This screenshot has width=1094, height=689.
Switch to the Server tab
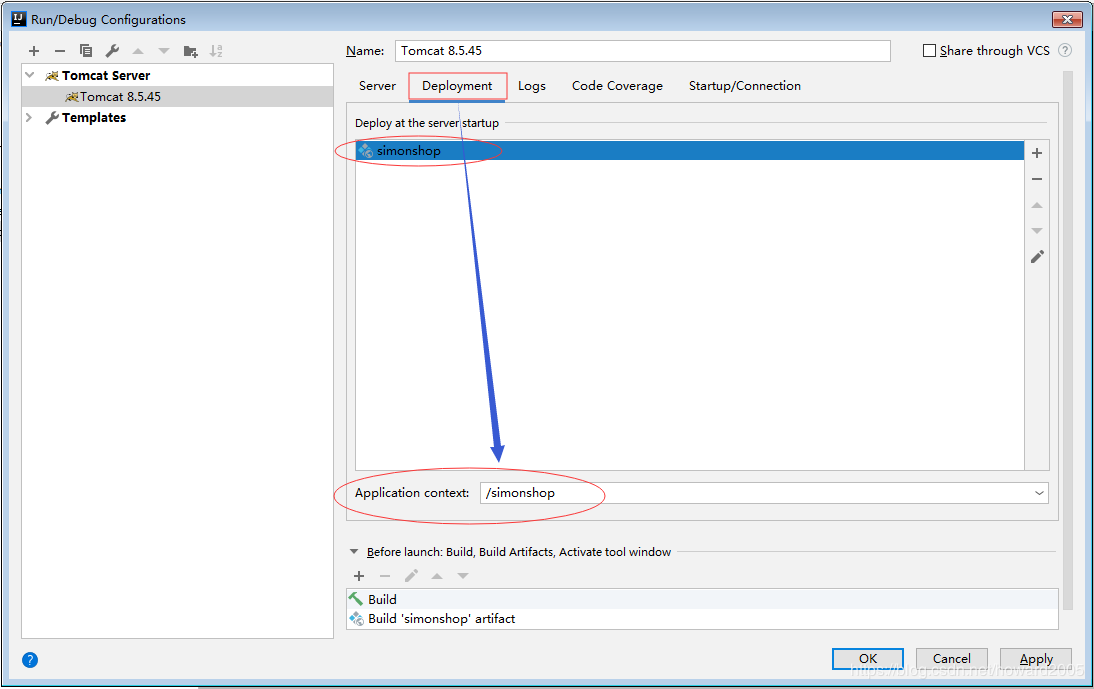(377, 86)
